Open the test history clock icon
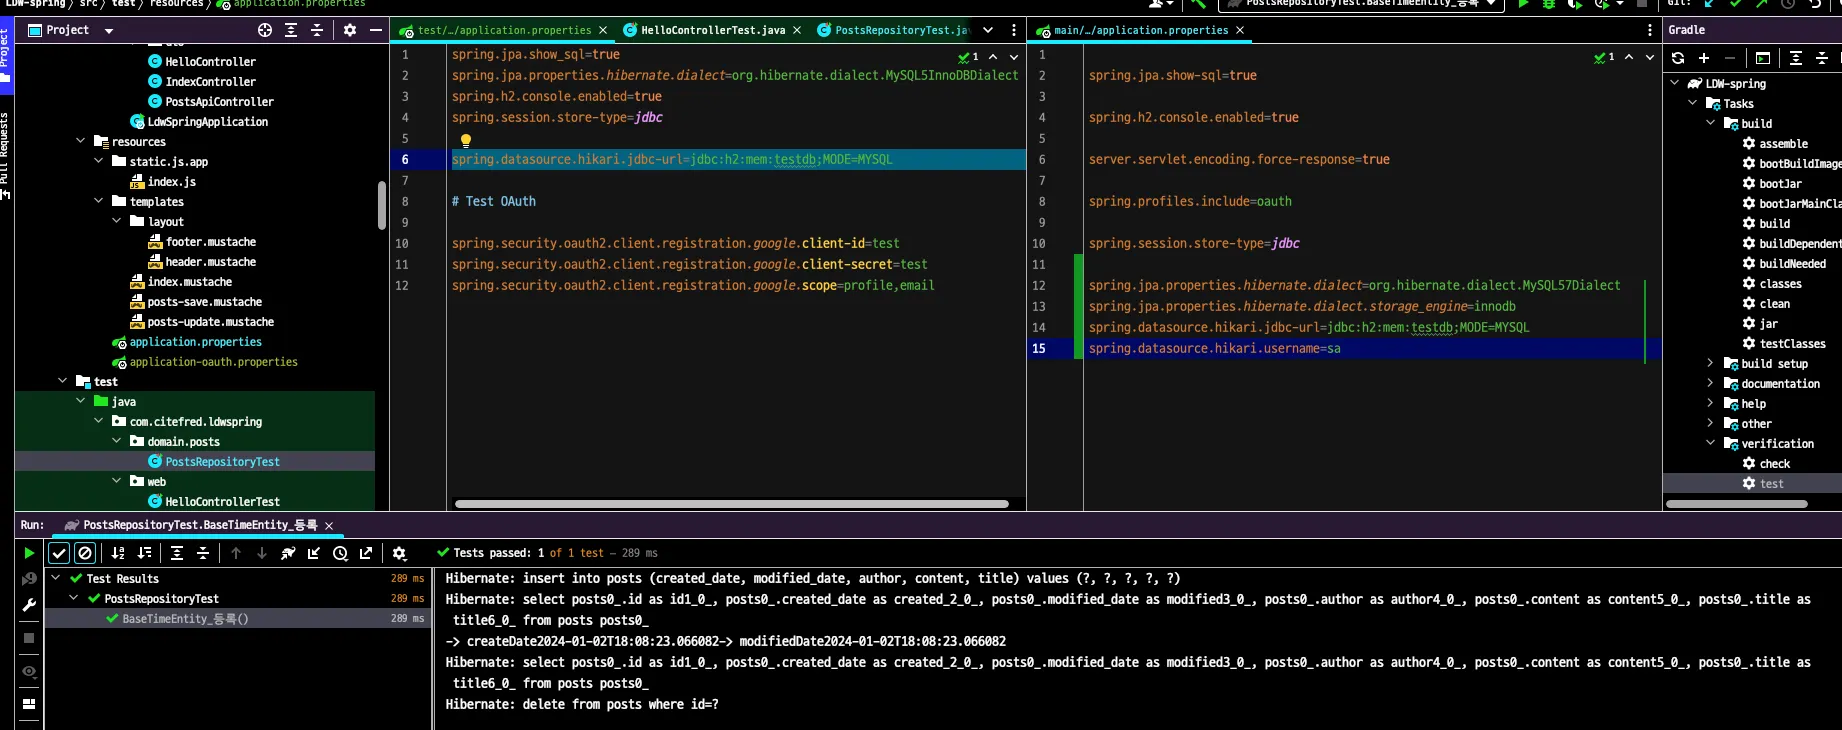 coord(340,553)
